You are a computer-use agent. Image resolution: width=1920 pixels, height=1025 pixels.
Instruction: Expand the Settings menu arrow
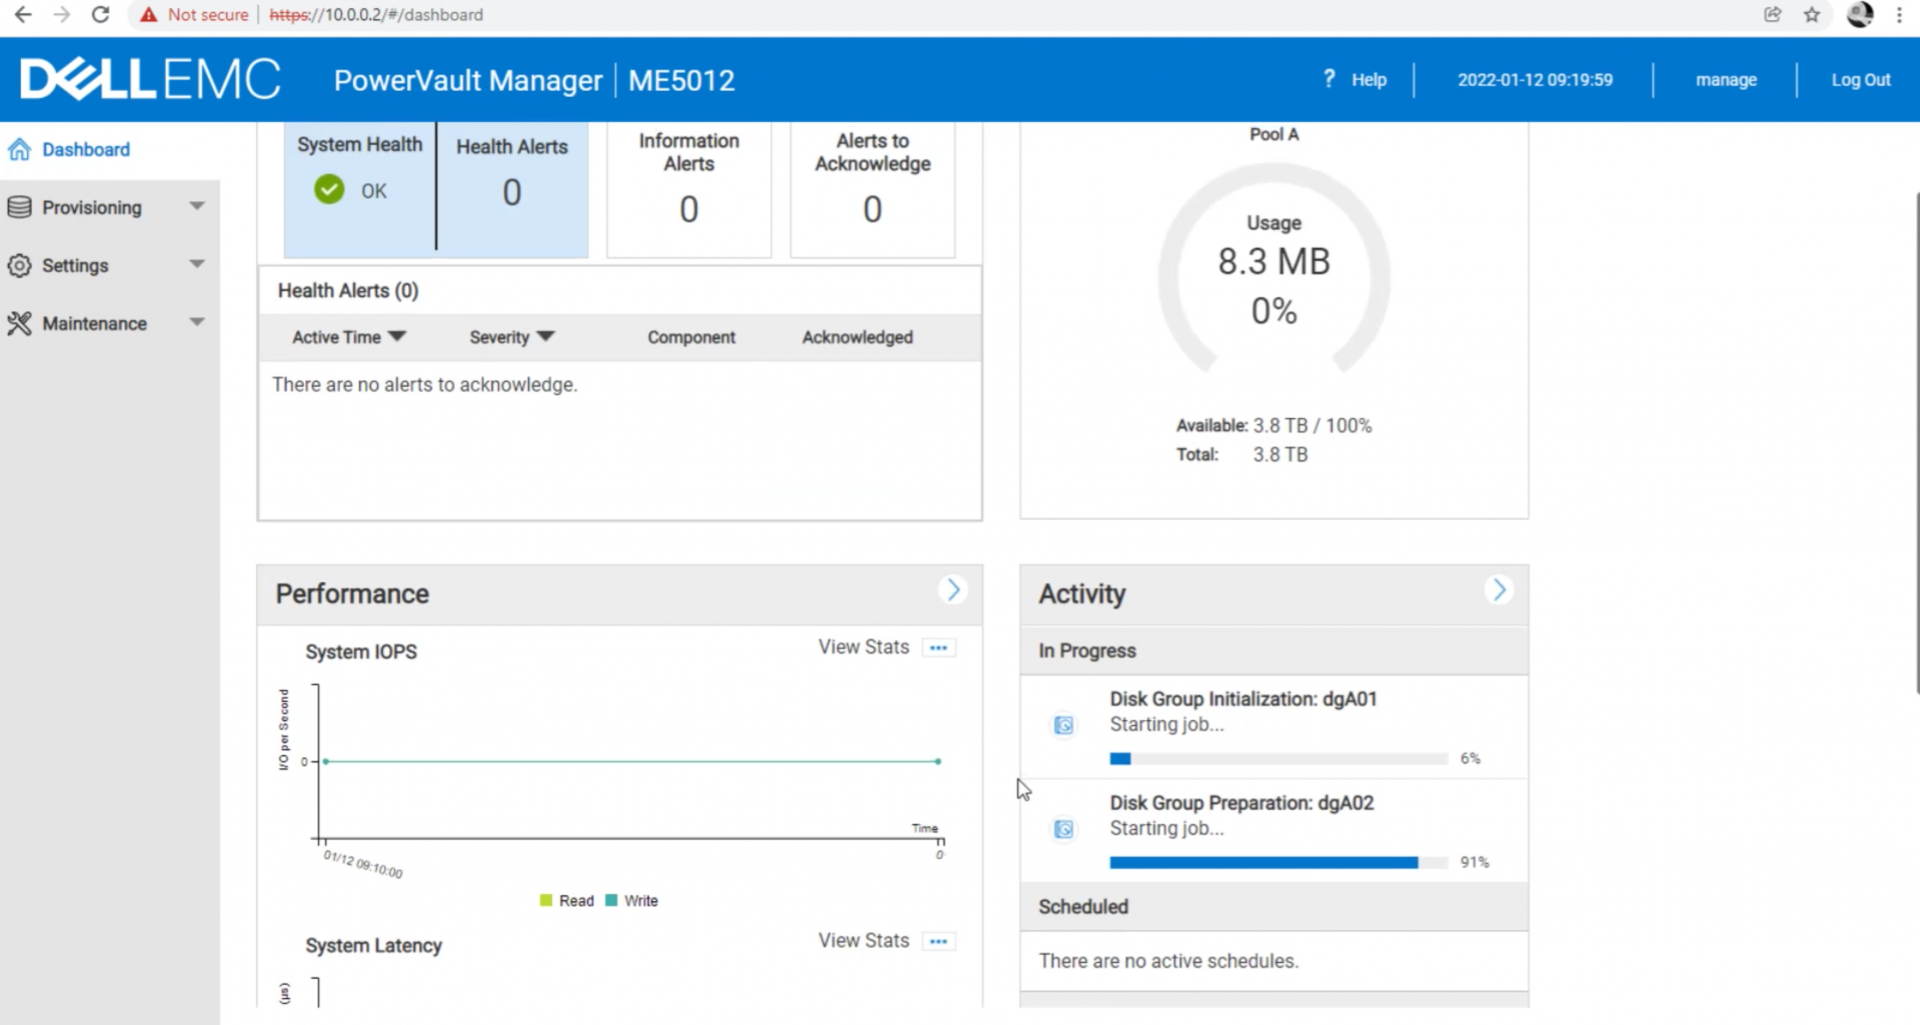pos(197,264)
